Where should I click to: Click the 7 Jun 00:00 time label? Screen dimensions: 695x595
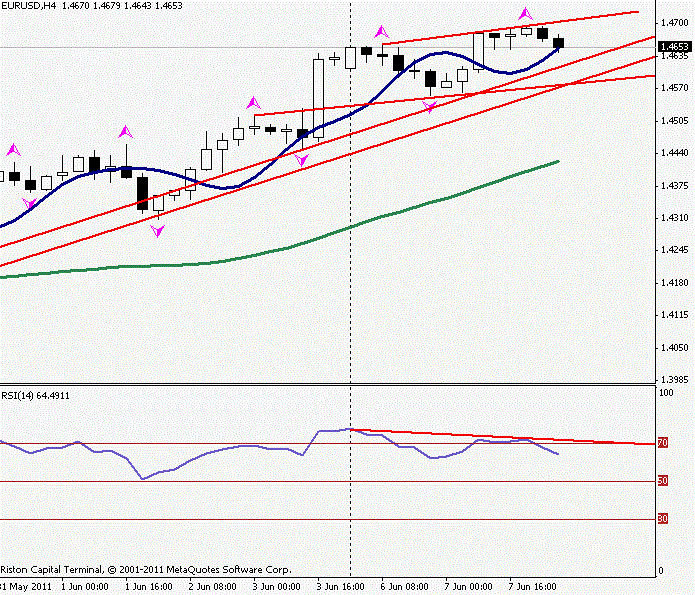[x=469, y=587]
